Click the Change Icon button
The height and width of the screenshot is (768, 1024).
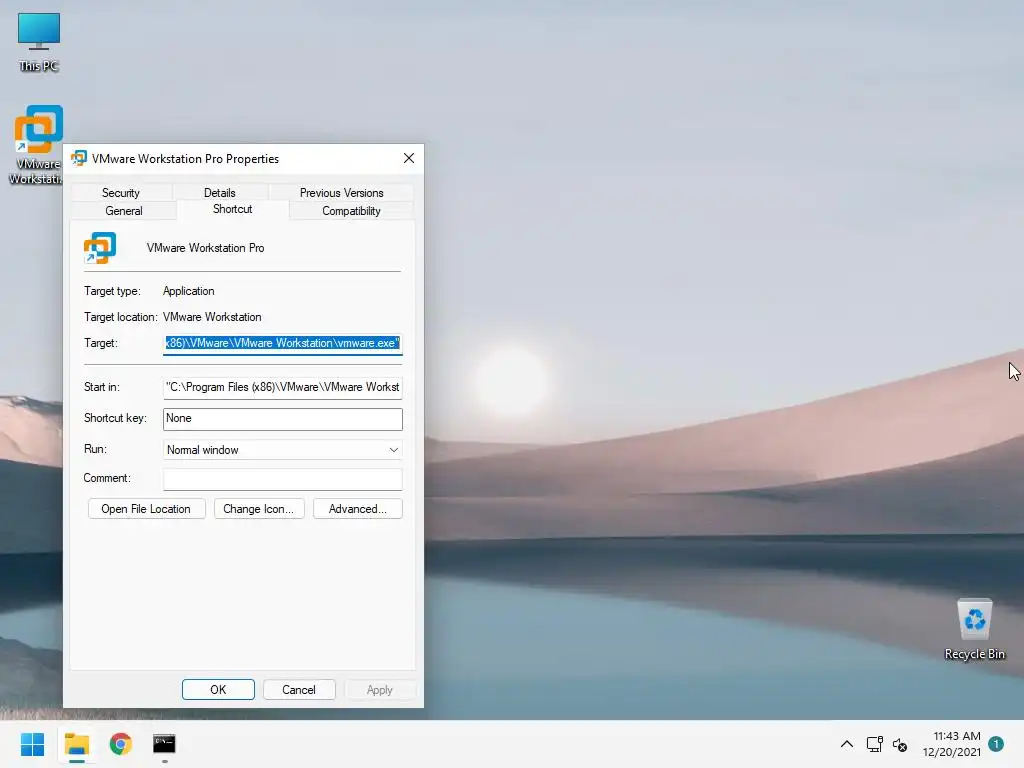tap(259, 509)
